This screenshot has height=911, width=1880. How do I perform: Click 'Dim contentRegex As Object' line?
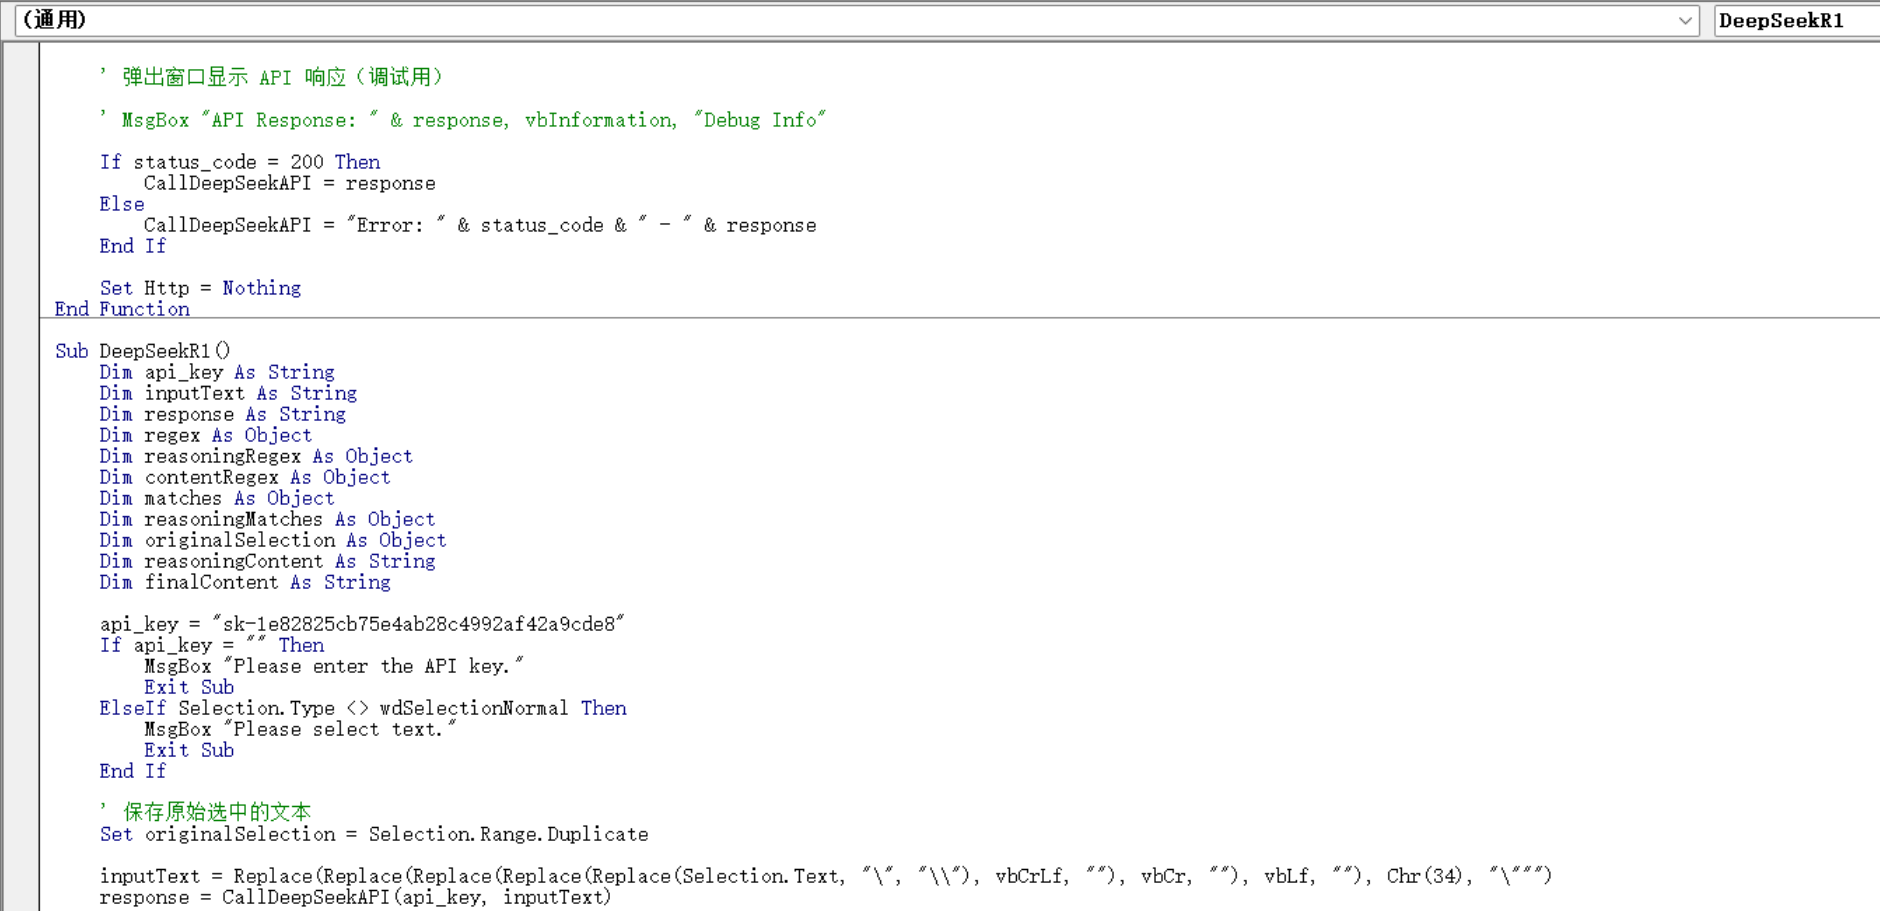coord(245,477)
